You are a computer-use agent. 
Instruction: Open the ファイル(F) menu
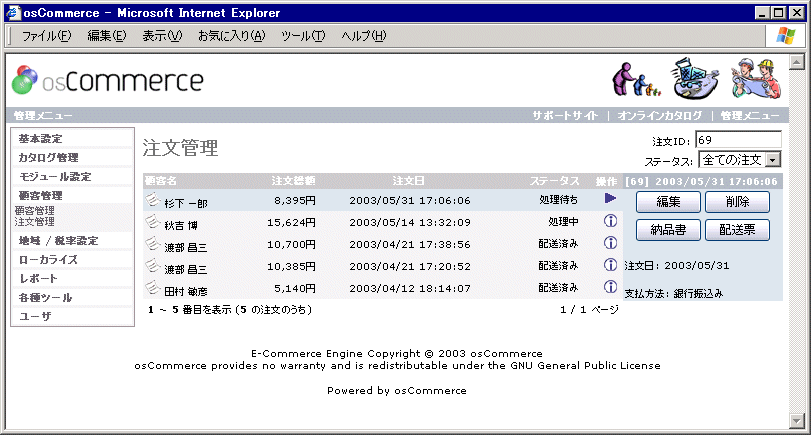pos(46,36)
